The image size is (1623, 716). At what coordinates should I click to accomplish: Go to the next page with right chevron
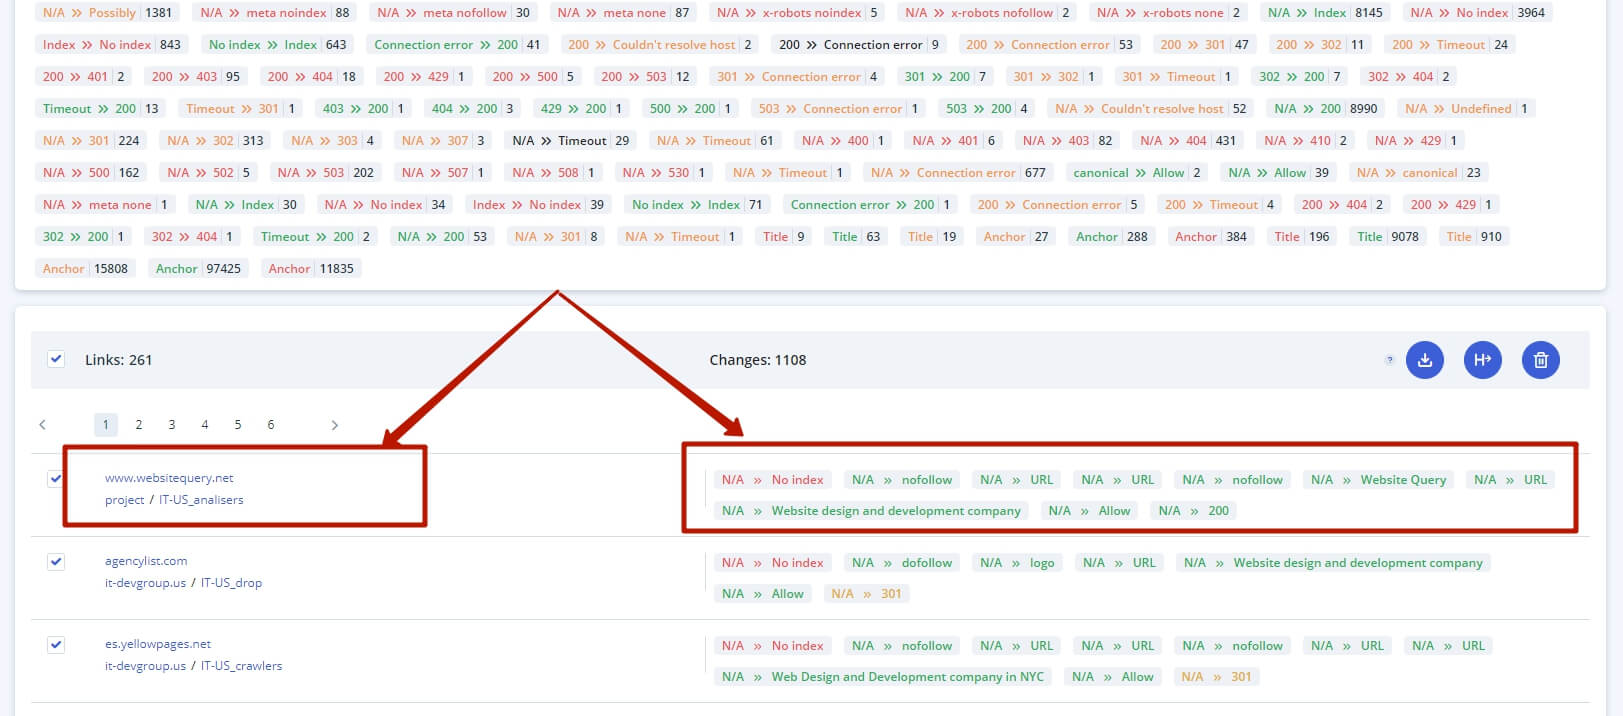(334, 425)
